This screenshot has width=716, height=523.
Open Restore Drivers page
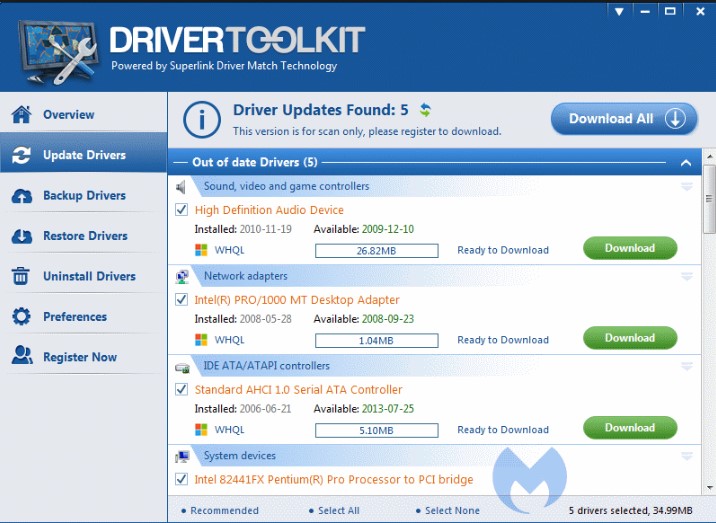(84, 236)
